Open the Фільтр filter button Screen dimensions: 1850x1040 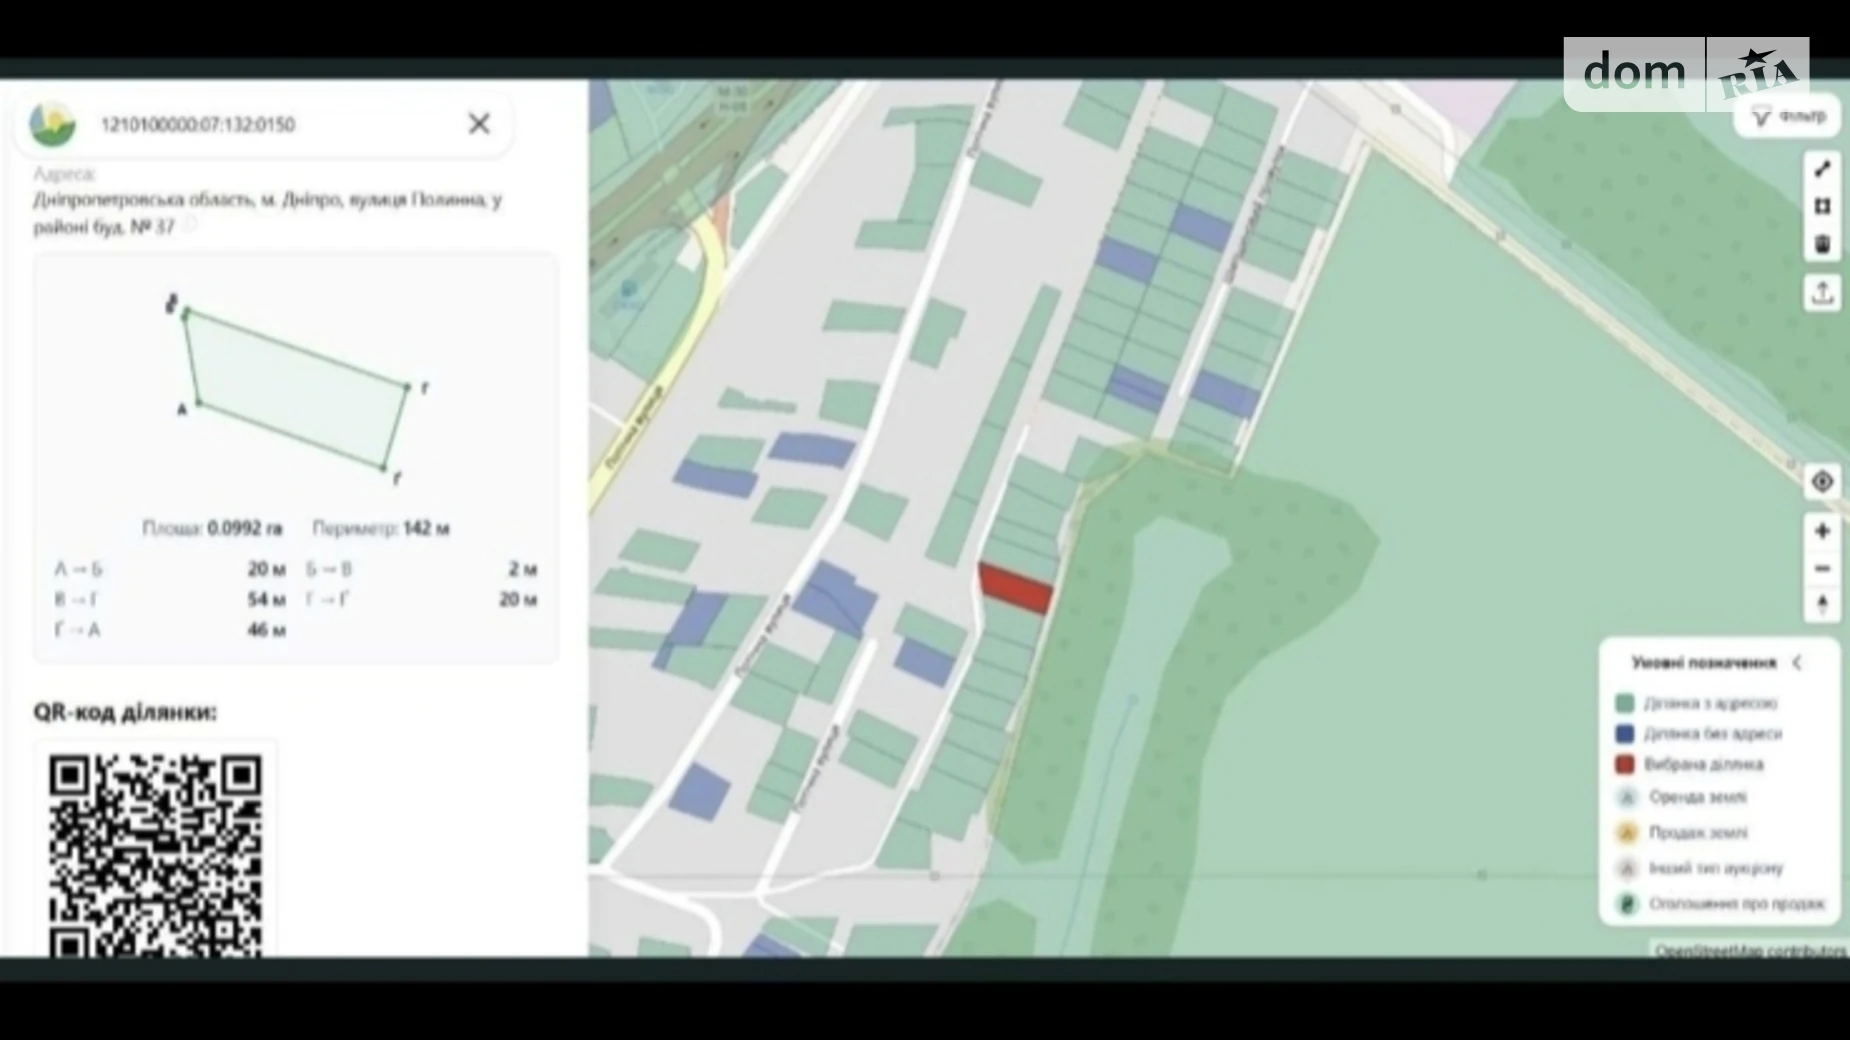pos(1787,117)
